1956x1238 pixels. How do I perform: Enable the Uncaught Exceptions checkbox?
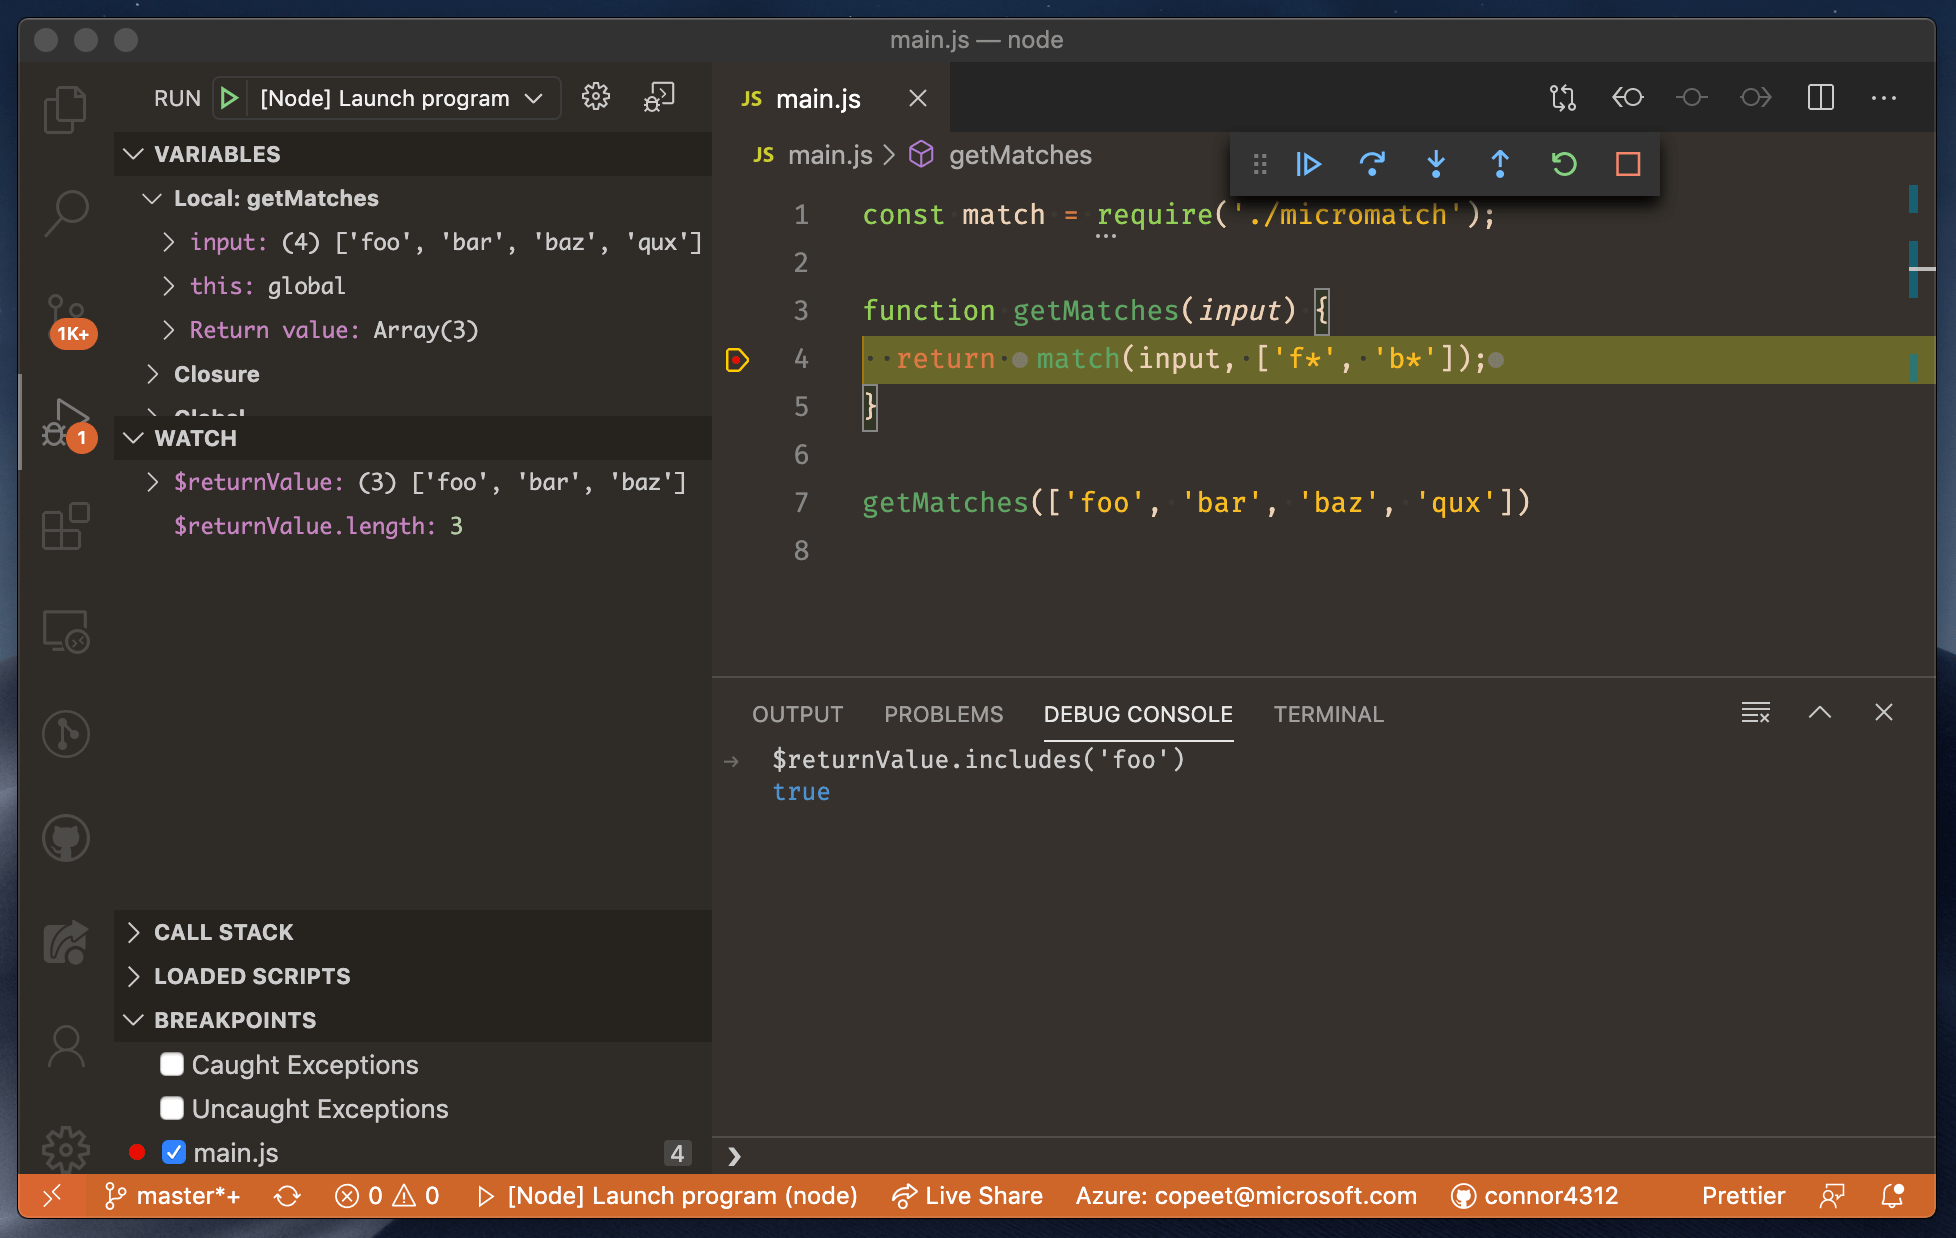tap(173, 1110)
